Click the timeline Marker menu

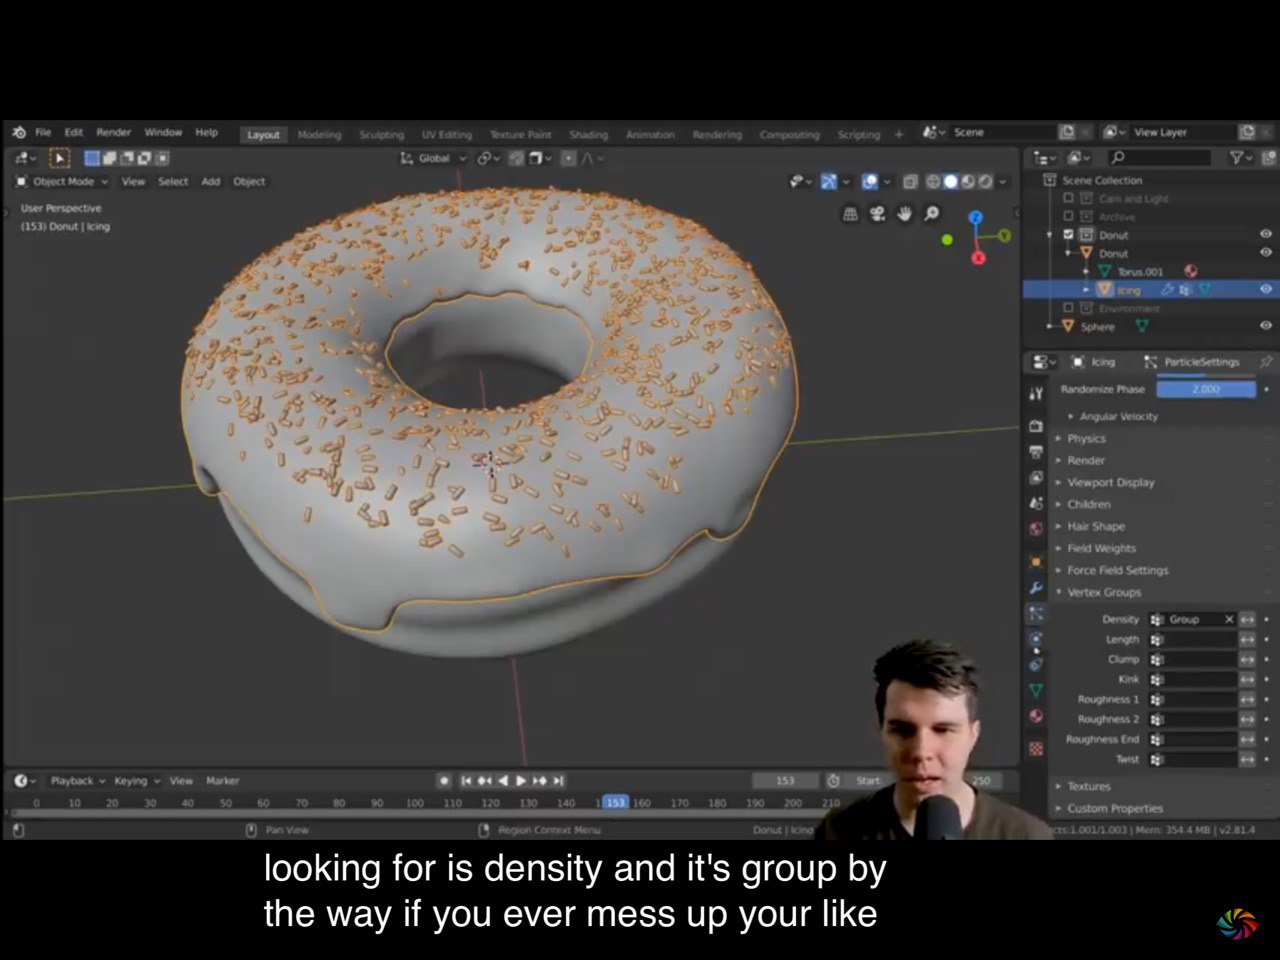tap(222, 781)
